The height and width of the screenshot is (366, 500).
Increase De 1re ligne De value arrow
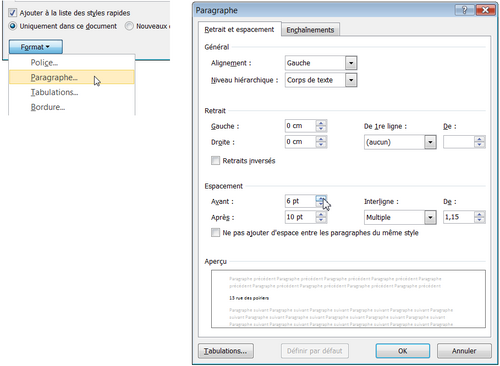click(x=479, y=139)
